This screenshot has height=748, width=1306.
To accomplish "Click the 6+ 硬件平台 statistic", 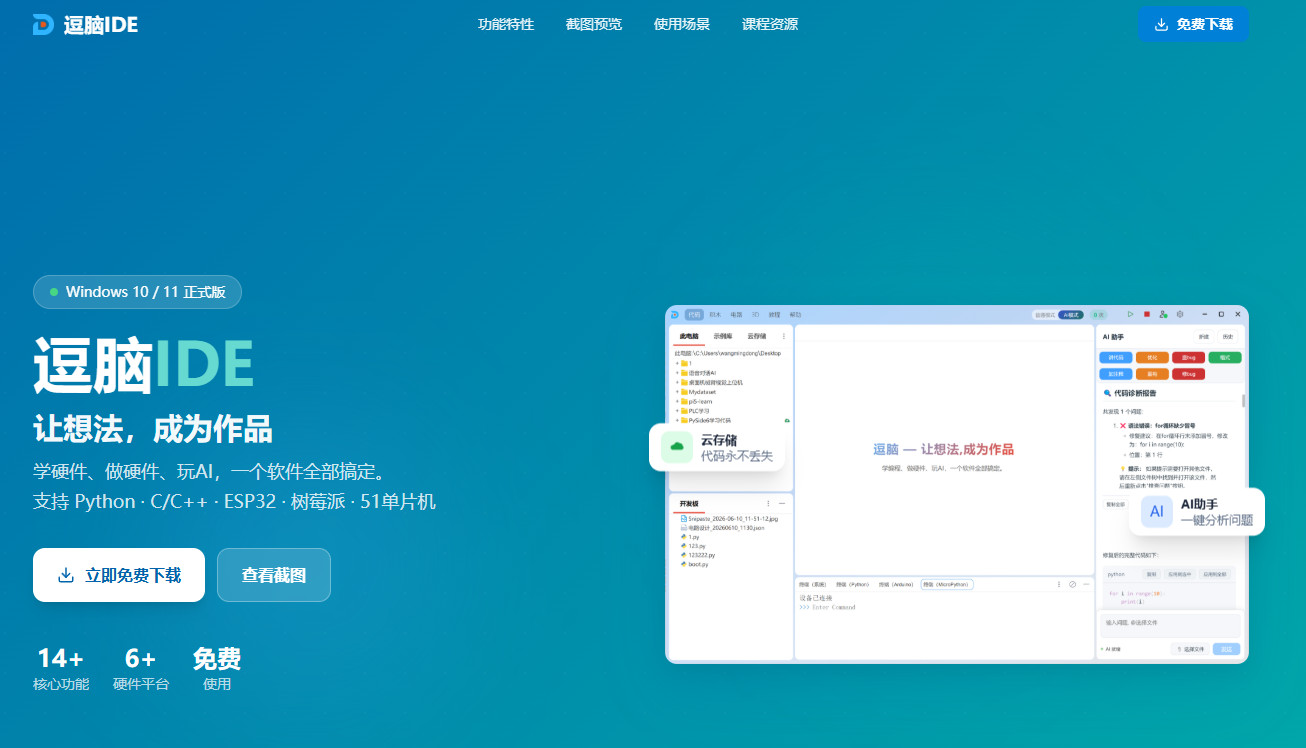I will pos(141,669).
